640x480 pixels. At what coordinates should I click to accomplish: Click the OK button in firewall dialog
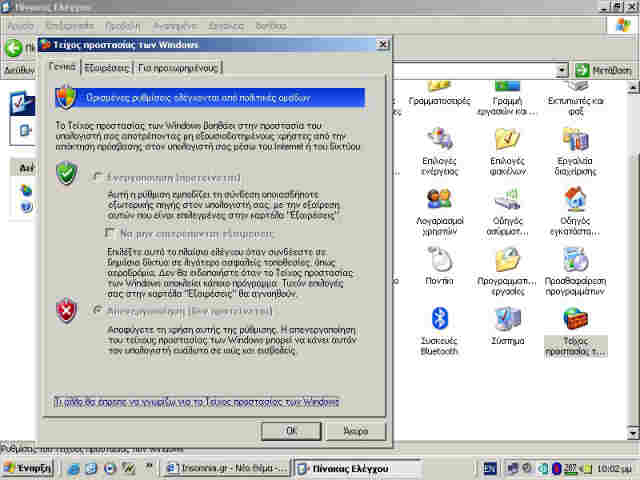291,431
